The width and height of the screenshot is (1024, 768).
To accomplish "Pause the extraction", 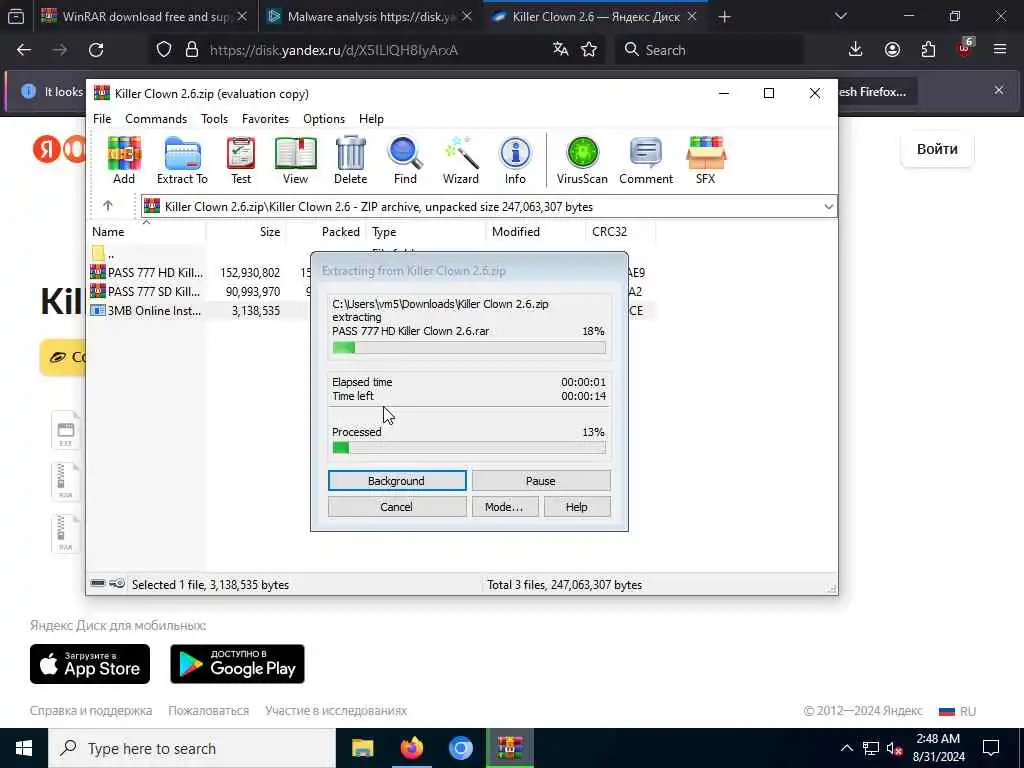I will tap(541, 481).
